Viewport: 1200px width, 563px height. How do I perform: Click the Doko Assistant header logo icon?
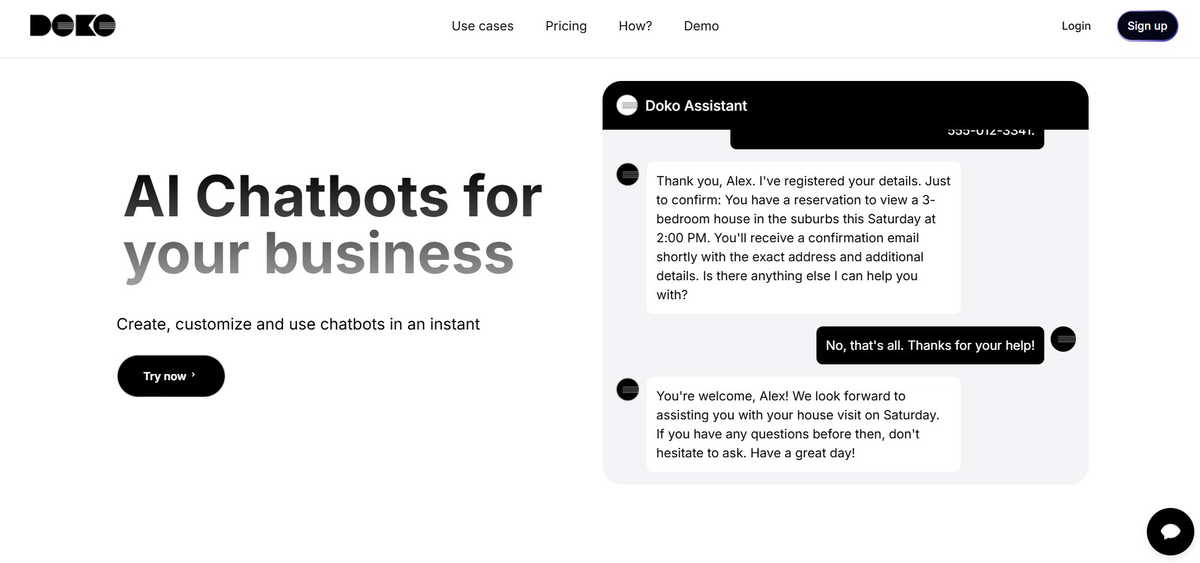(x=627, y=105)
